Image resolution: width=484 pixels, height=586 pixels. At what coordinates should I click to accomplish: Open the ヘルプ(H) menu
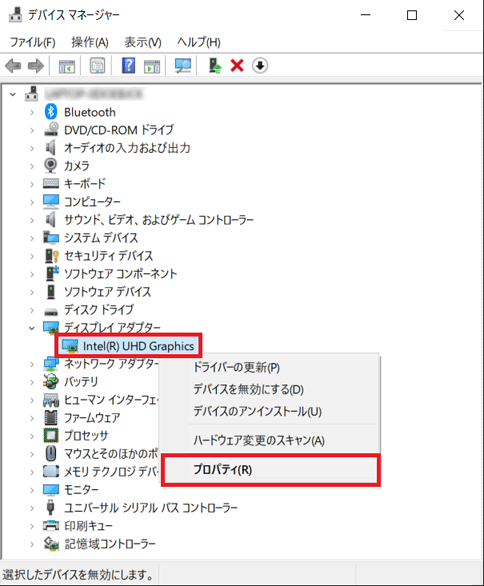tap(198, 42)
